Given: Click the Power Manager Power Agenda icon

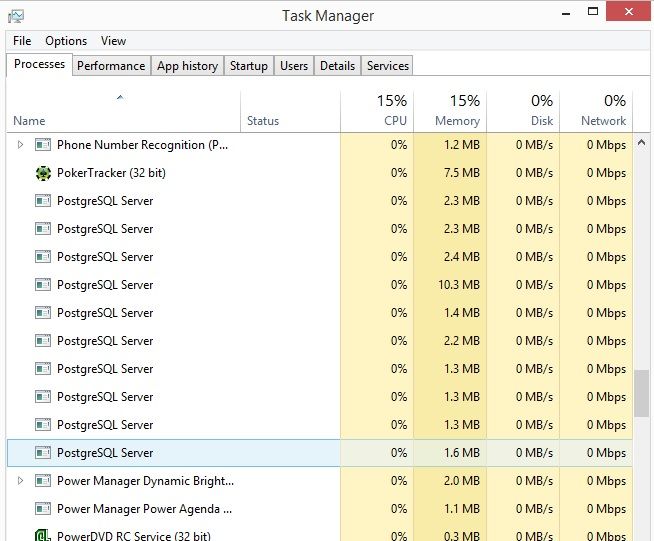Looking at the screenshot, I should click(x=43, y=509).
